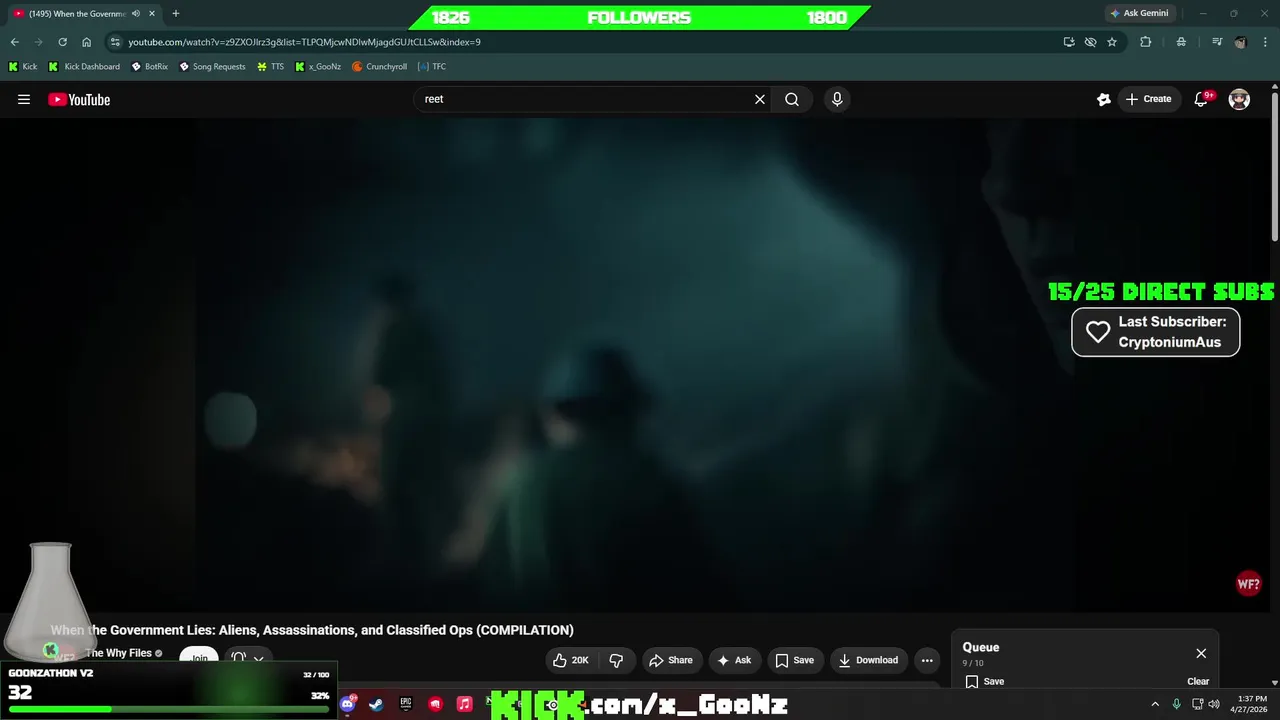Click the Ask Gemini button
Image resolution: width=1280 pixels, height=720 pixels.
coord(1139,13)
